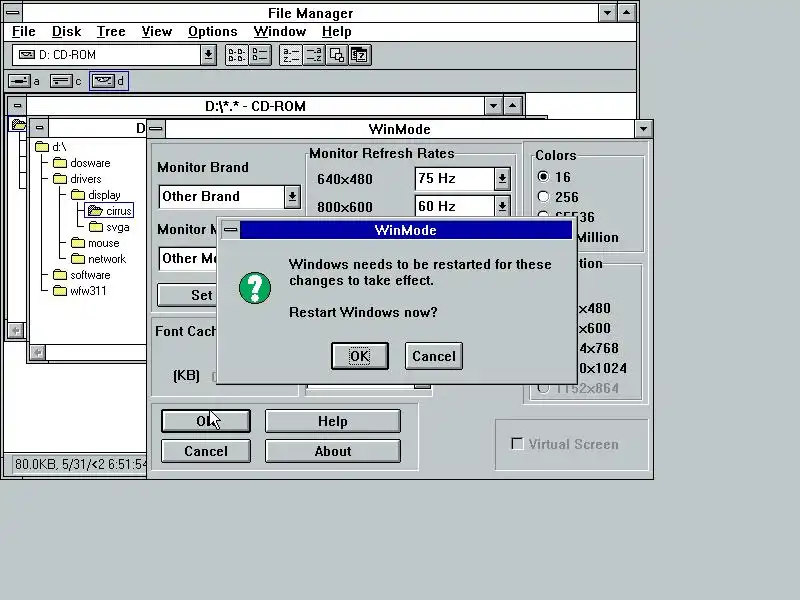Screen dimensions: 800x600
Task: Open the Tree menu
Action: [x=111, y=32]
